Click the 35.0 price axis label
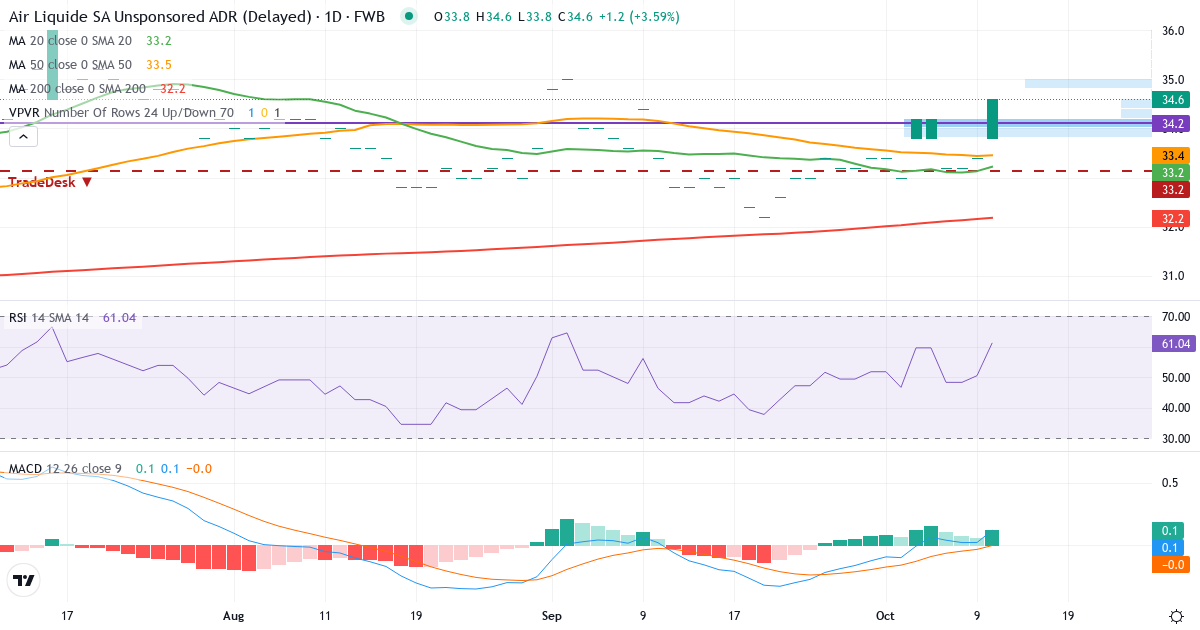The height and width of the screenshot is (630, 1200). (x=1173, y=80)
